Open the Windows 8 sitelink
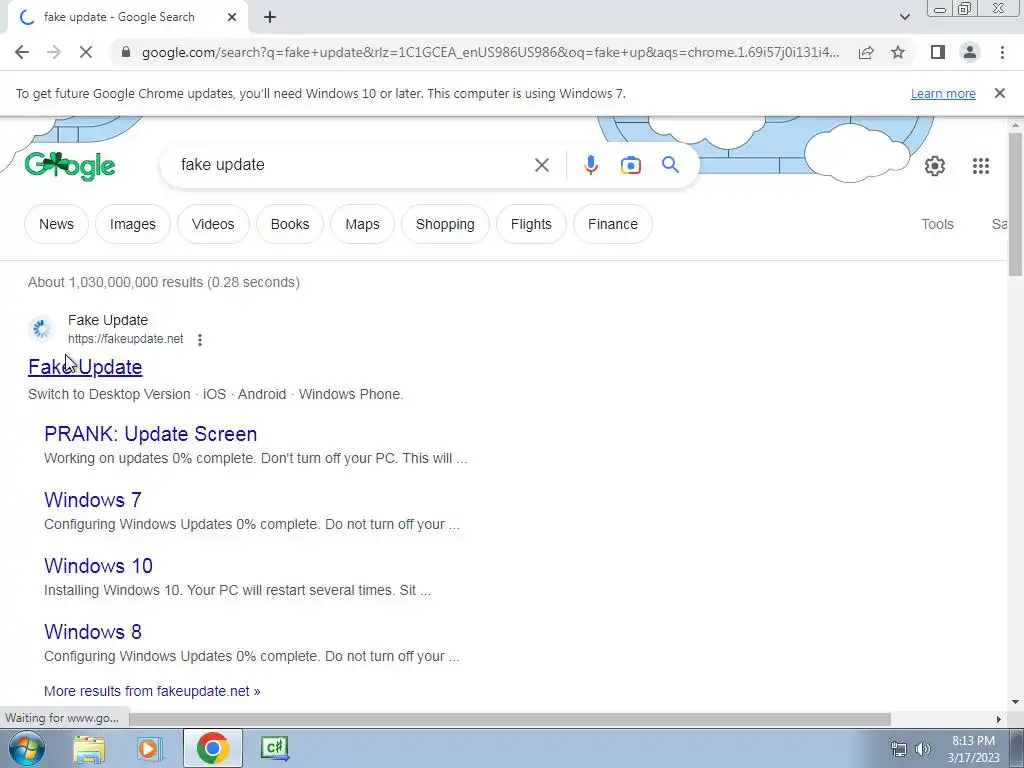 tap(93, 632)
